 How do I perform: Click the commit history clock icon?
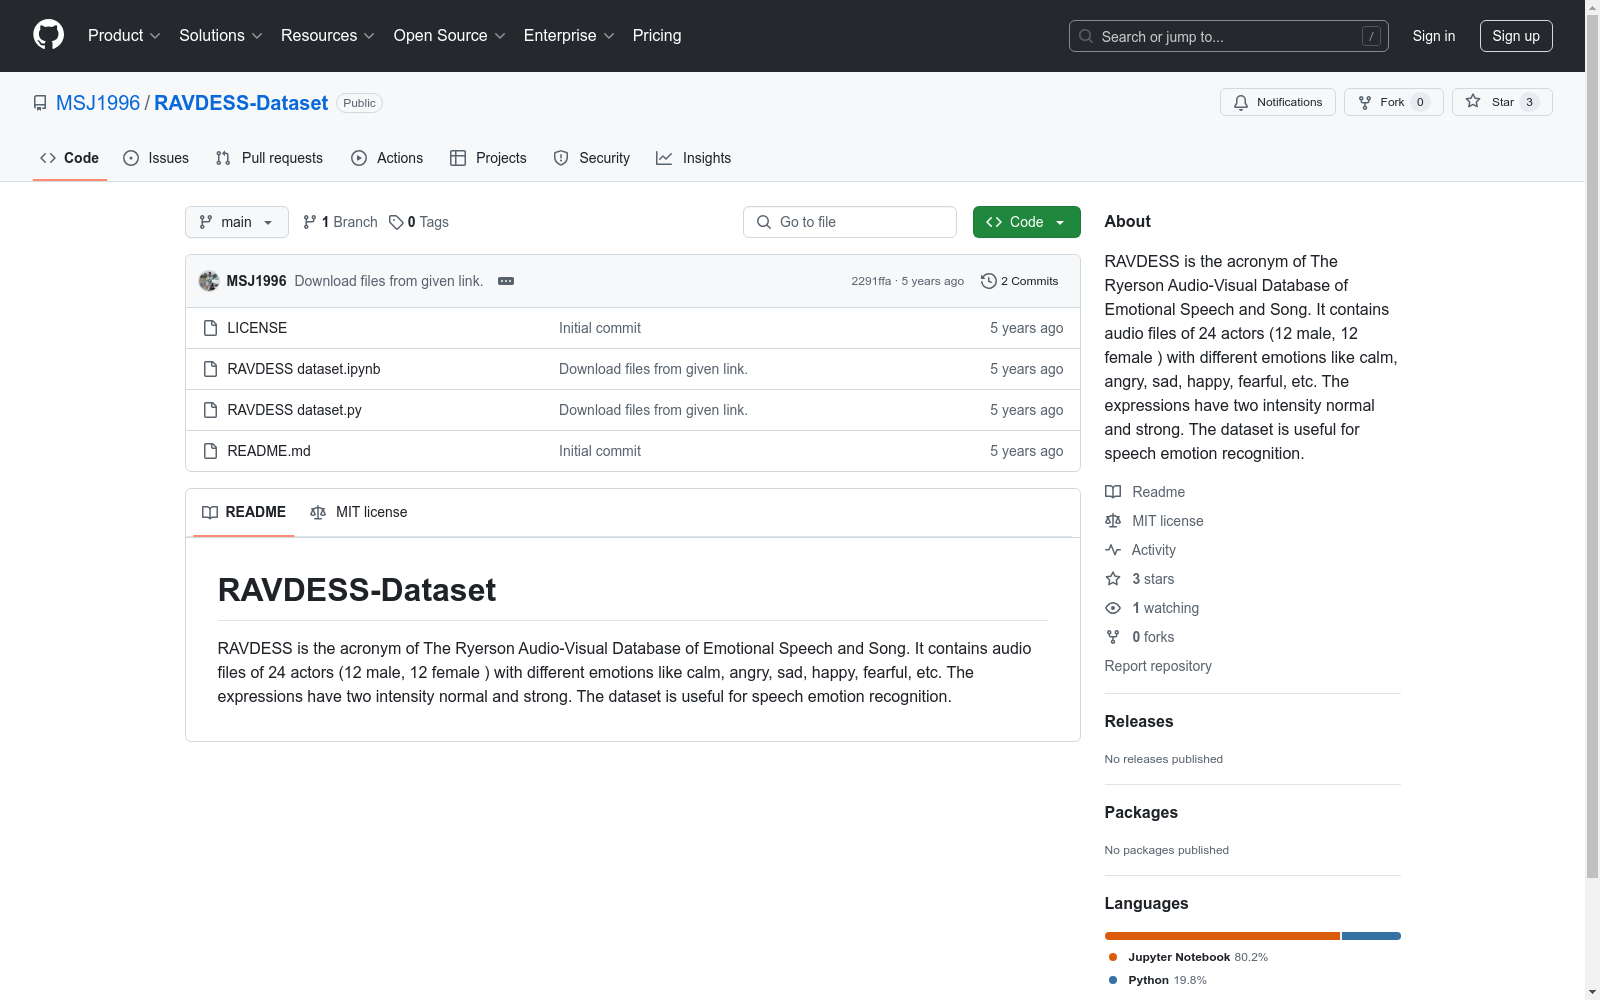[x=989, y=281]
